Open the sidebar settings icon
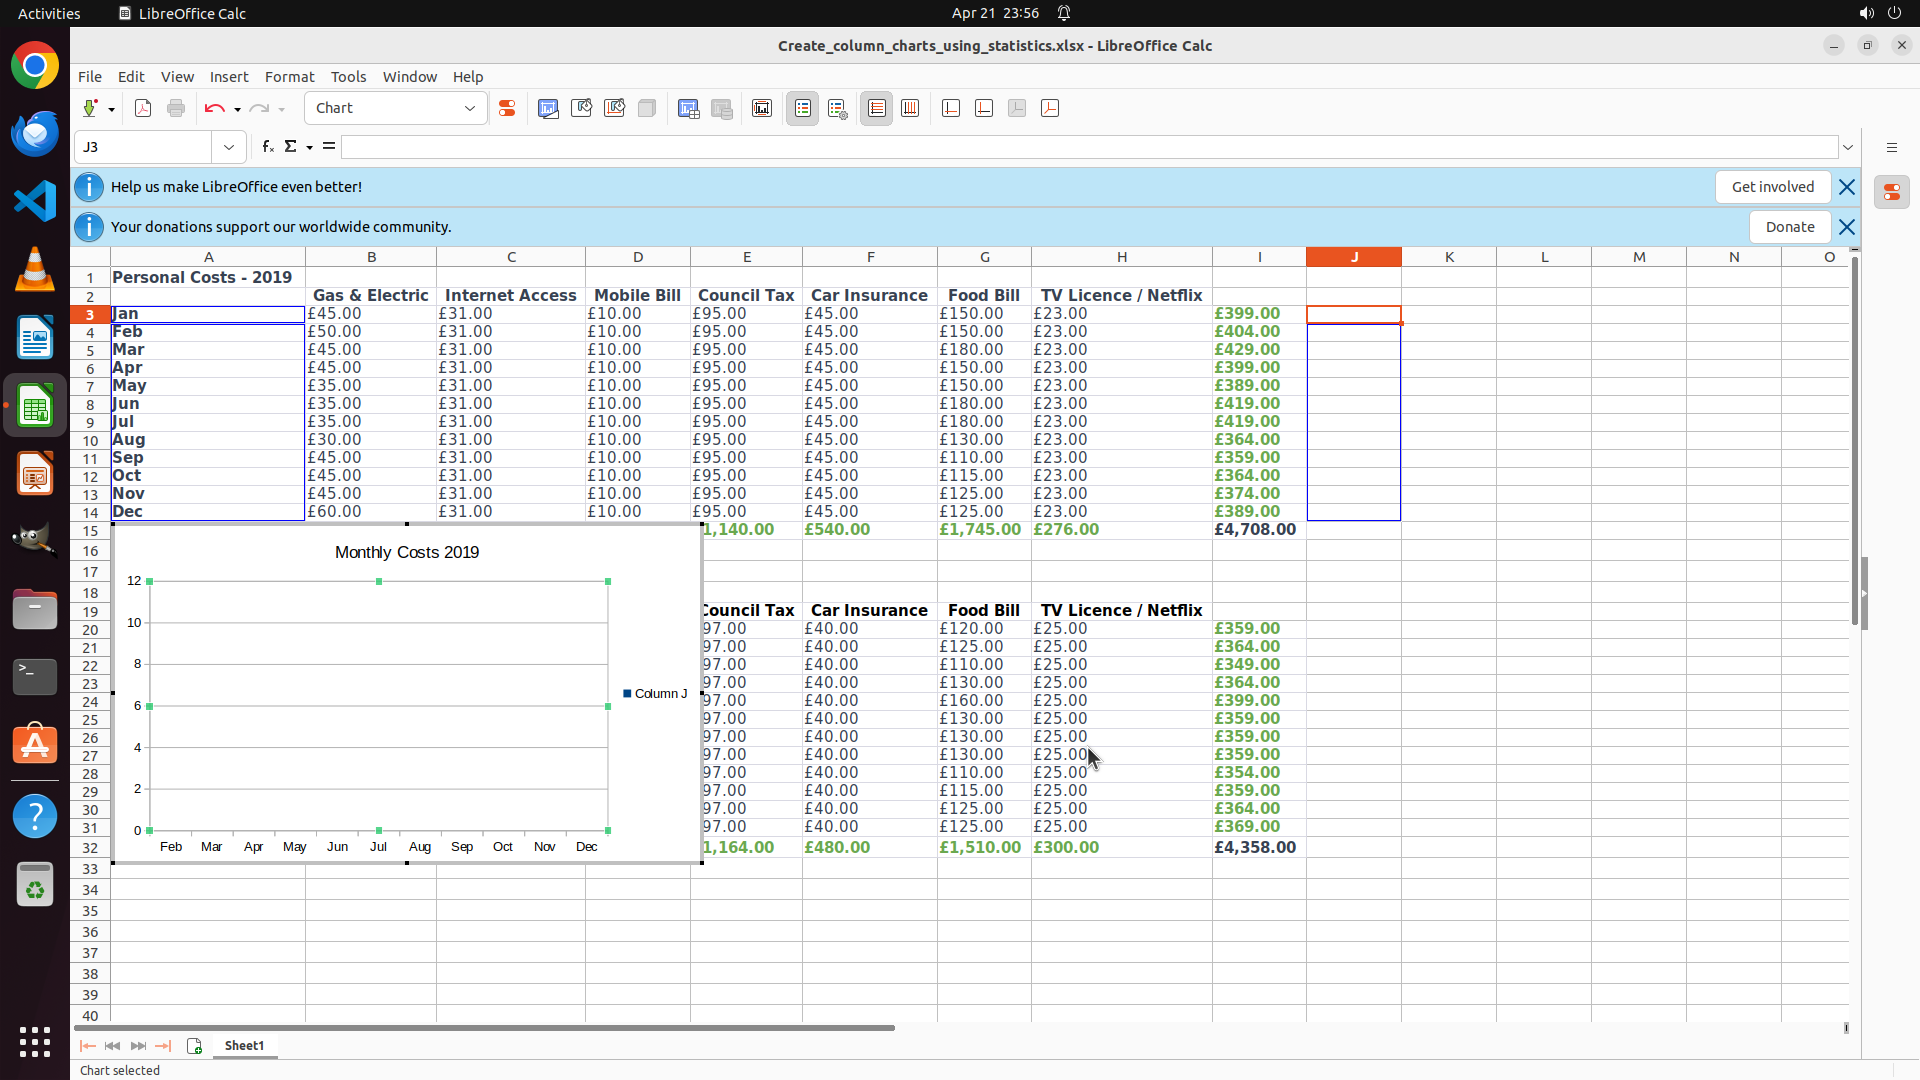This screenshot has height=1080, width=1920. tap(1891, 148)
